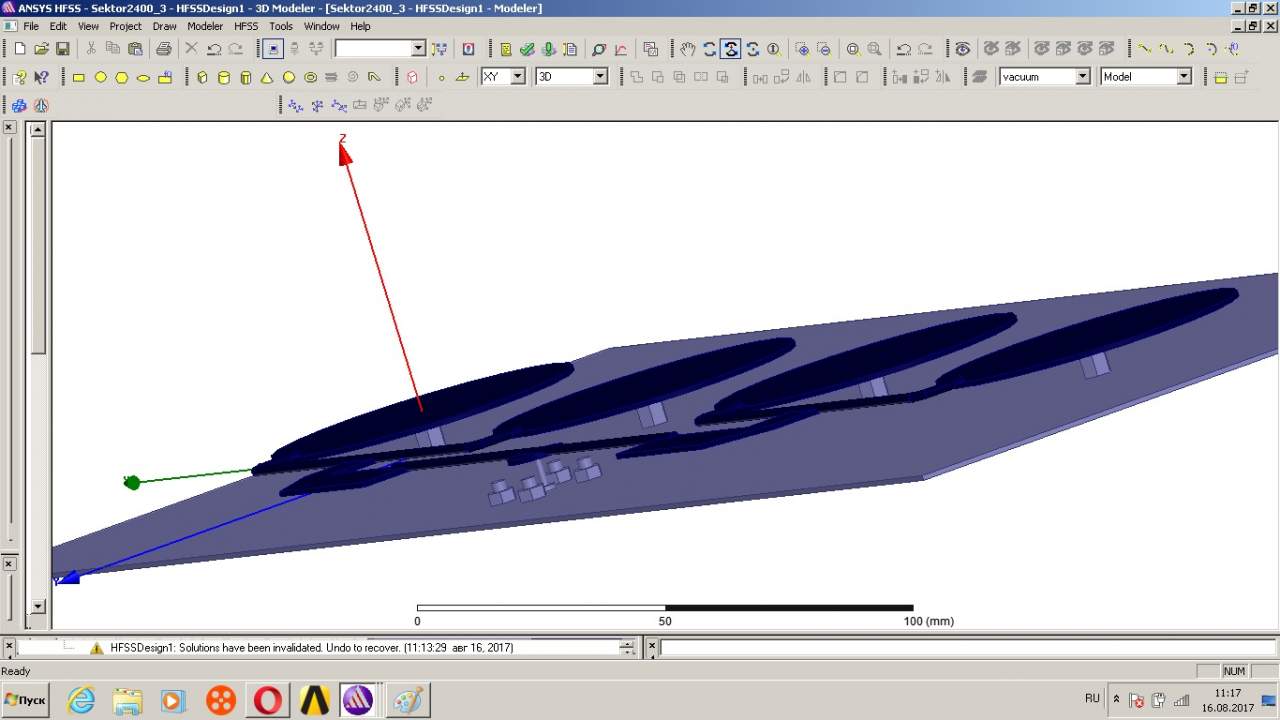The height and width of the screenshot is (720, 1280).
Task: Open the XY drawing plane dropdown
Action: tap(517, 77)
